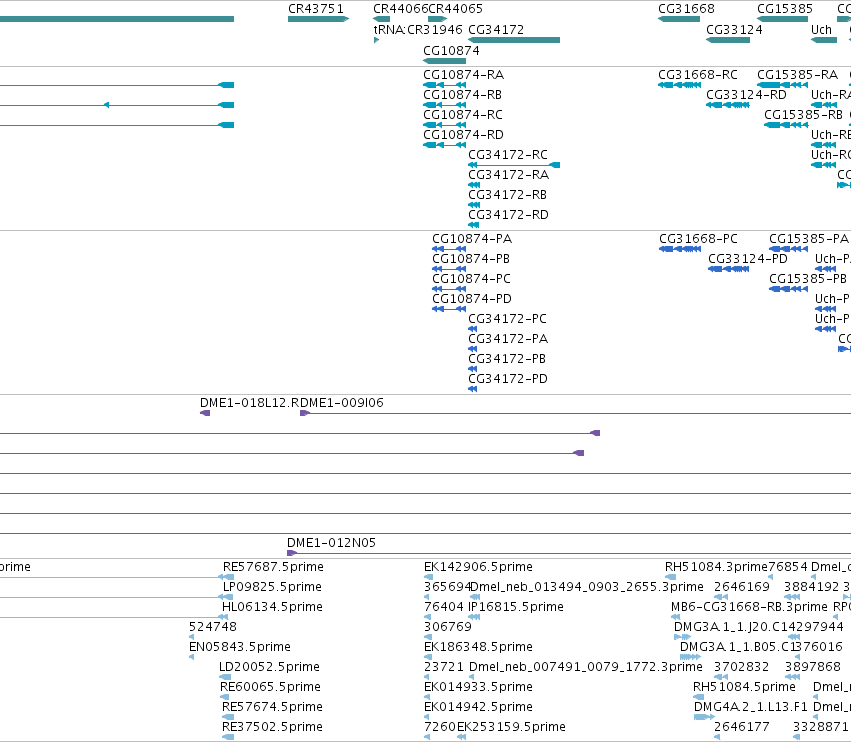The height and width of the screenshot is (742, 851).
Task: Select Dmel_neb_007491_0079_1772.3prime feature
Action: pyautogui.click(x=586, y=667)
